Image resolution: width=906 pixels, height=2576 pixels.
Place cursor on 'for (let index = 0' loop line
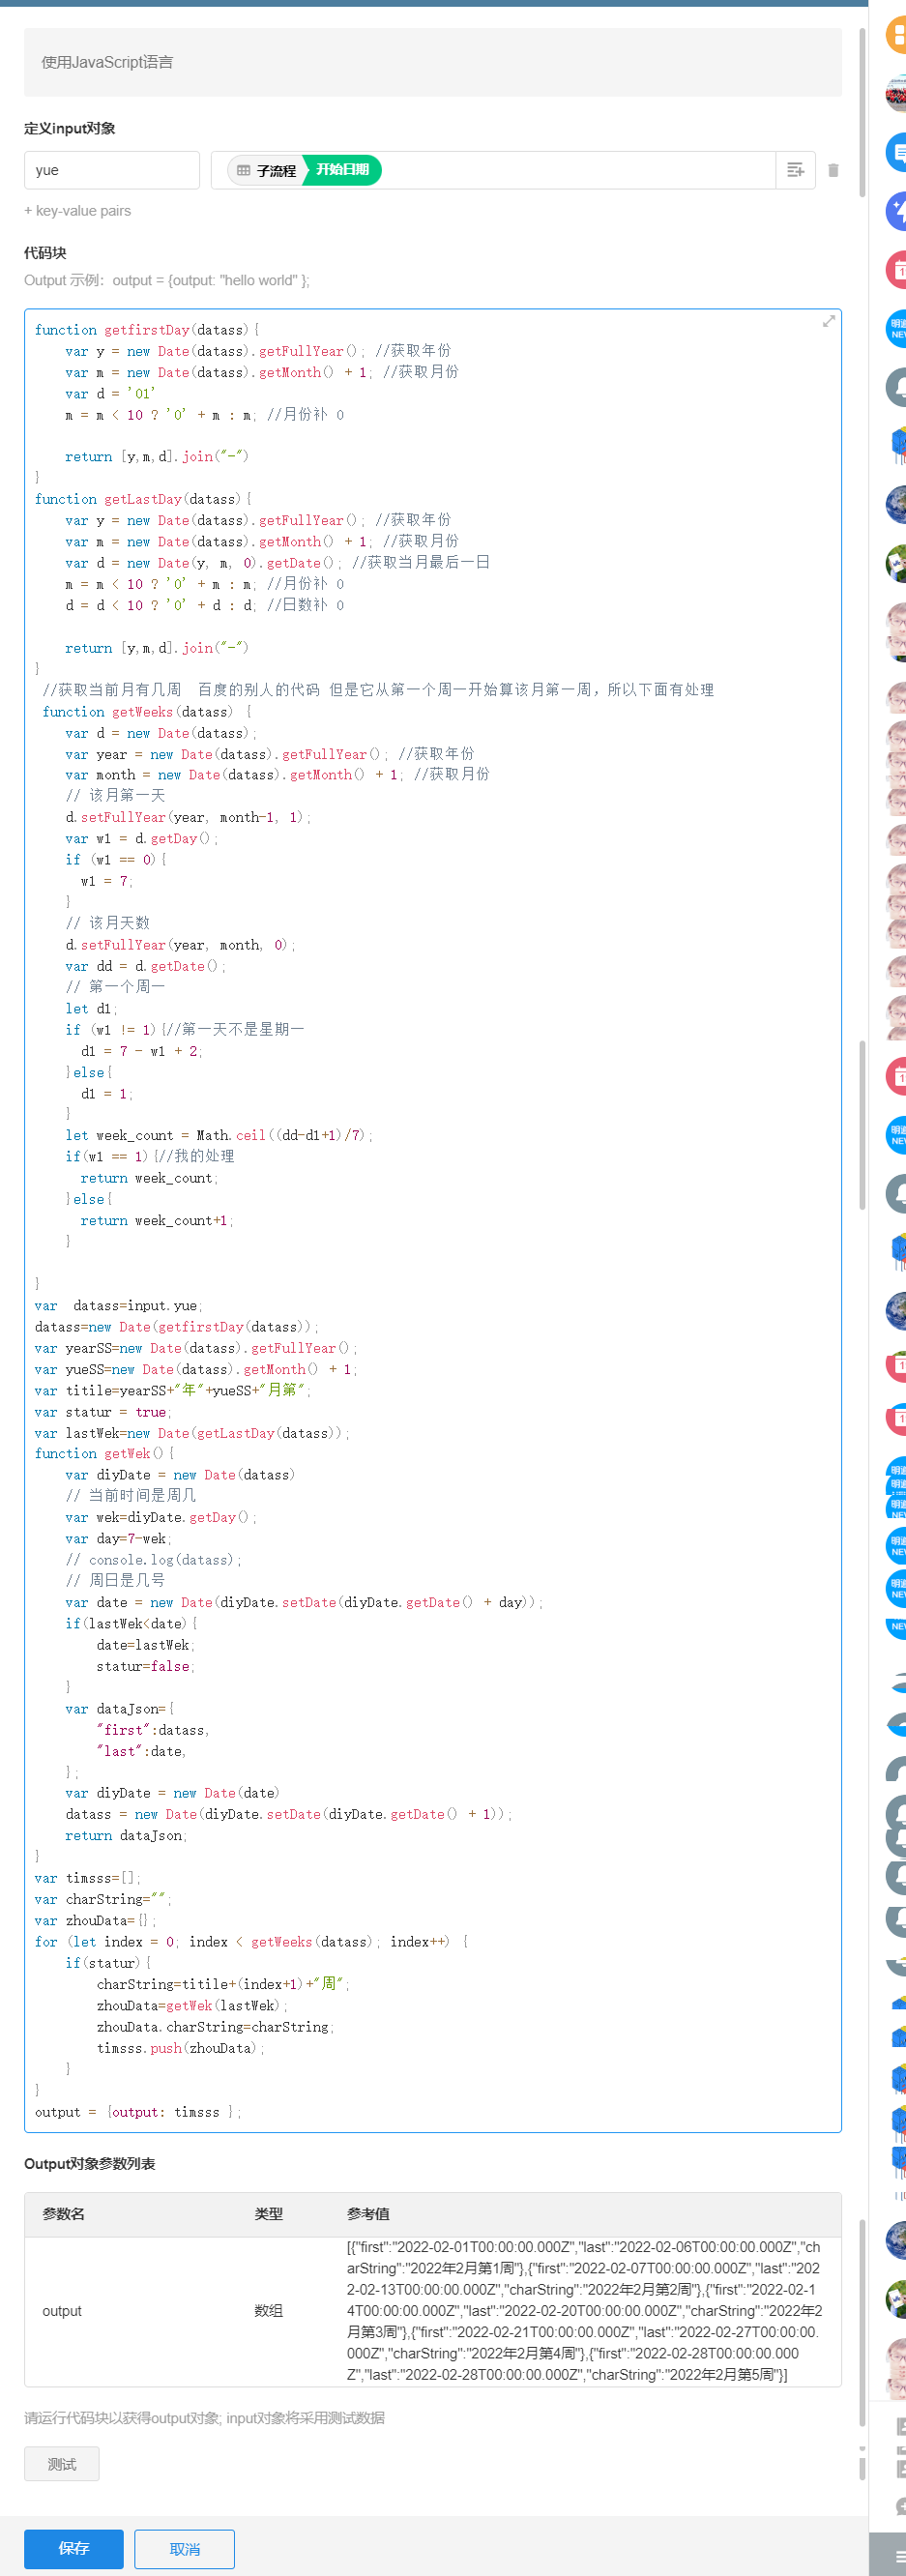click(x=251, y=1942)
